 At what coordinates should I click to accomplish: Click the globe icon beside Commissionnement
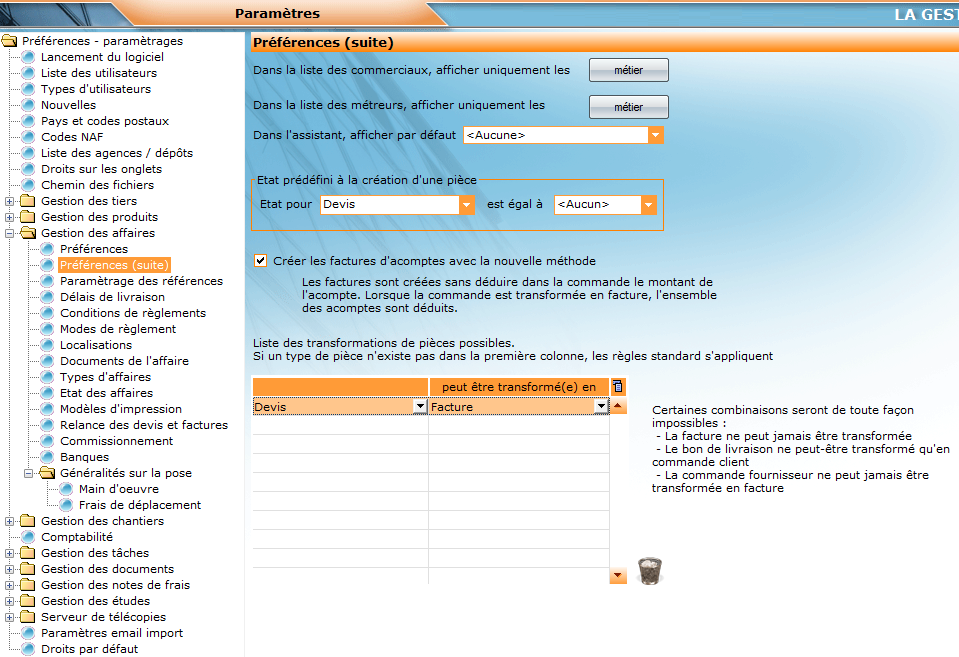[47, 440]
